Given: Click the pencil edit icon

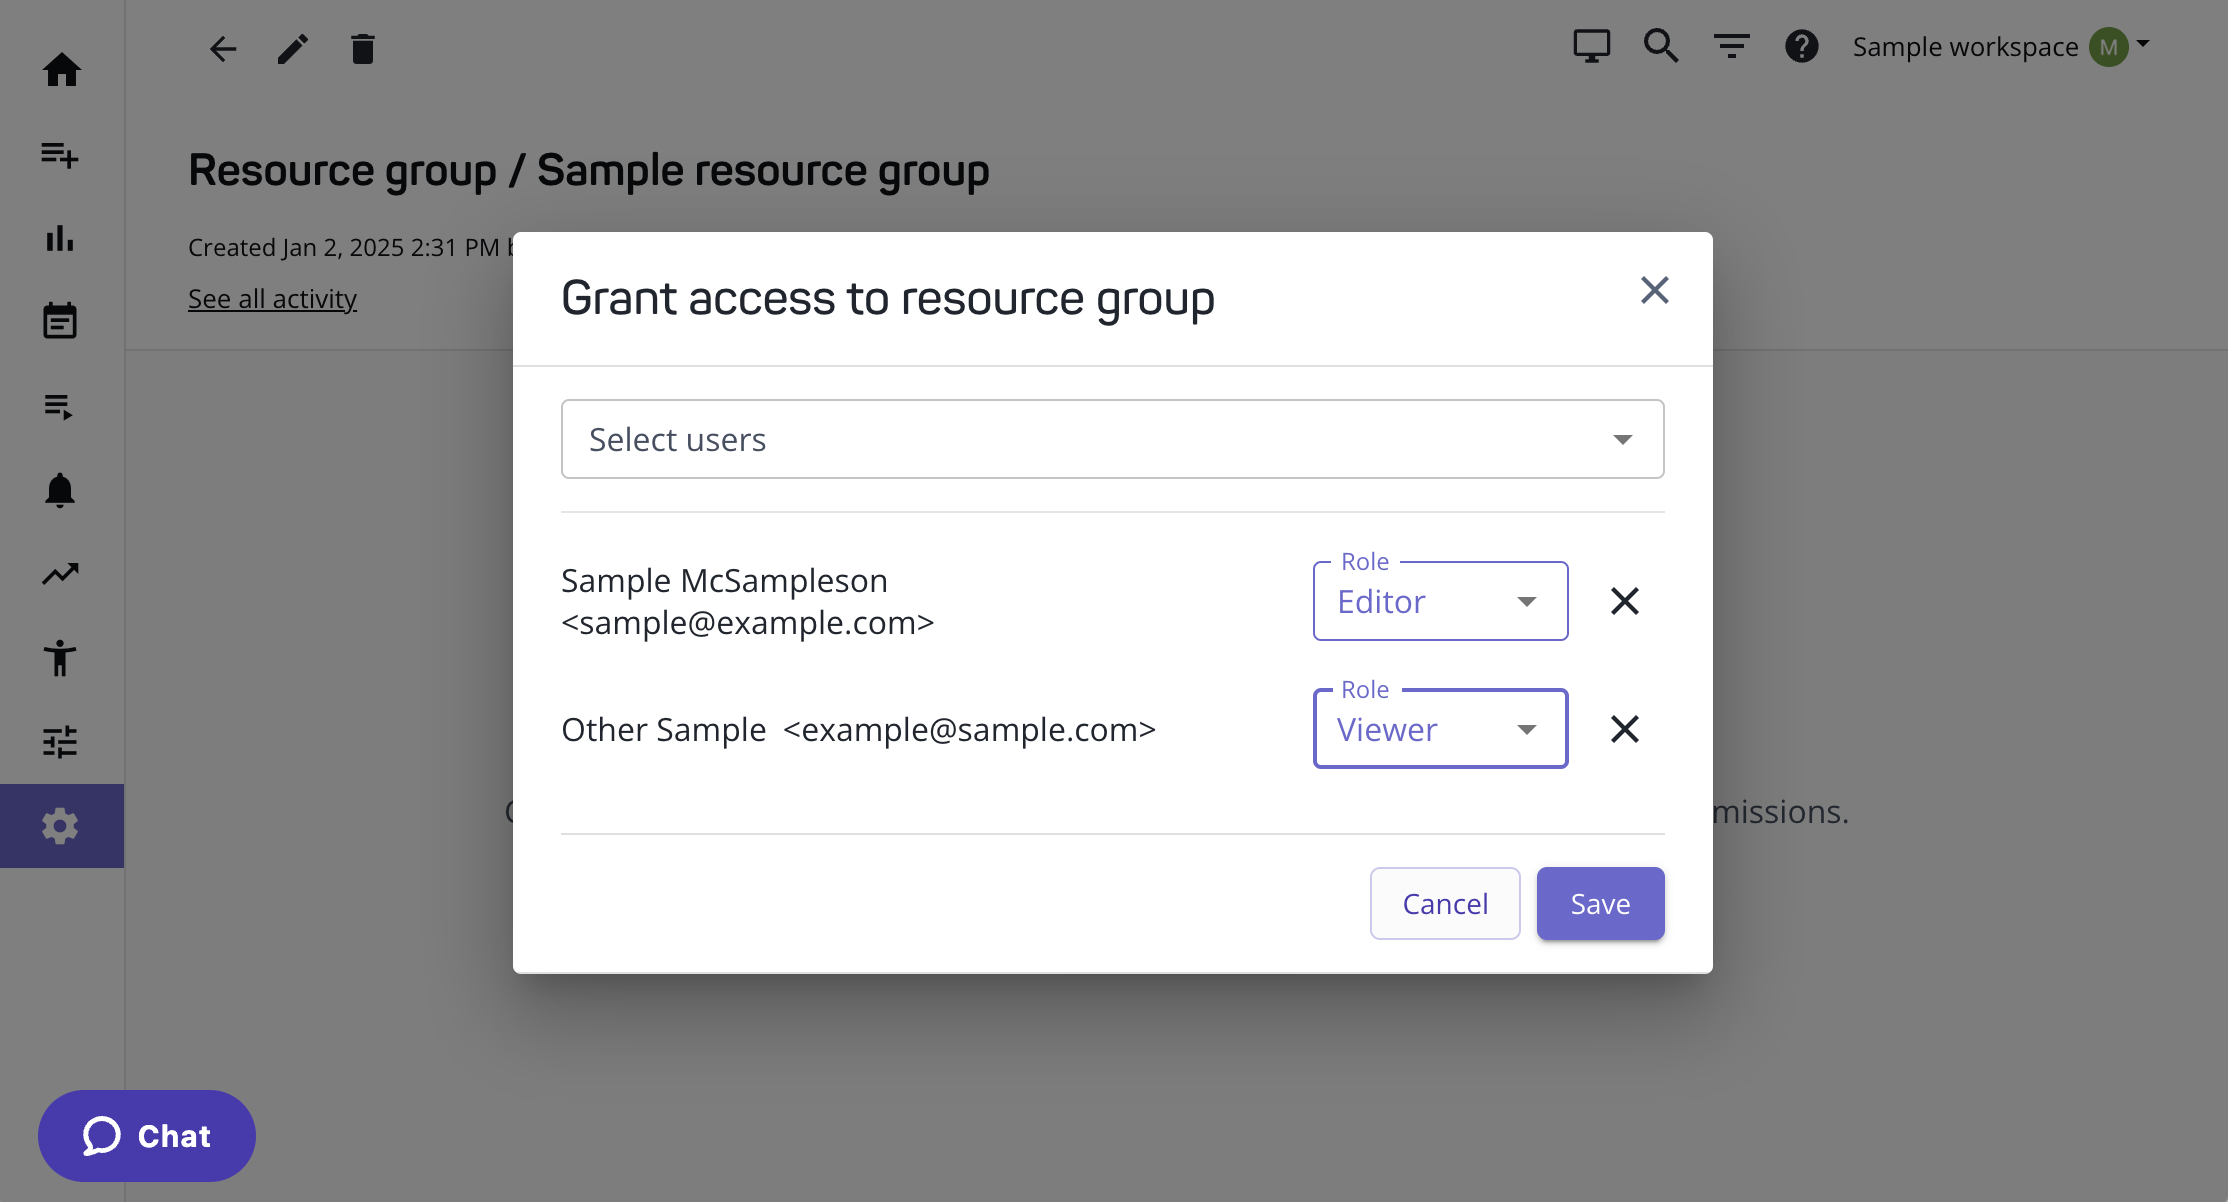Looking at the screenshot, I should [293, 49].
